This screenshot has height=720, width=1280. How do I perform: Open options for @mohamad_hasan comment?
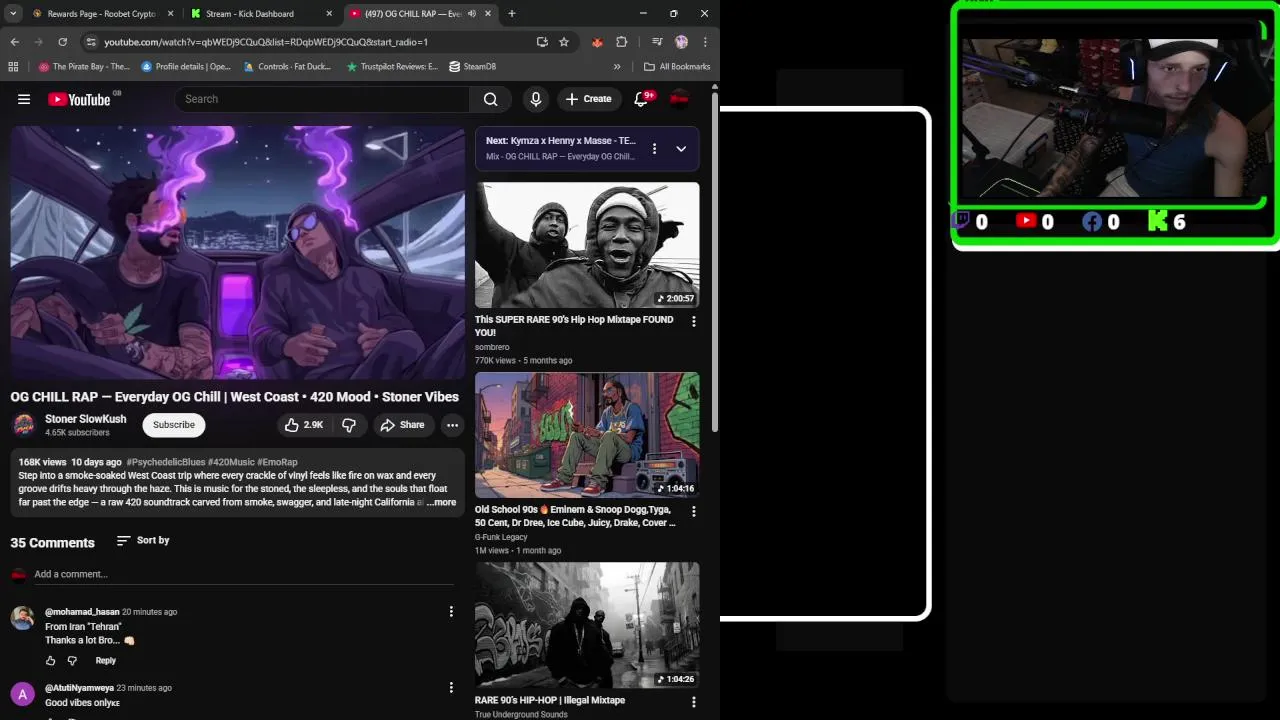pos(451,612)
